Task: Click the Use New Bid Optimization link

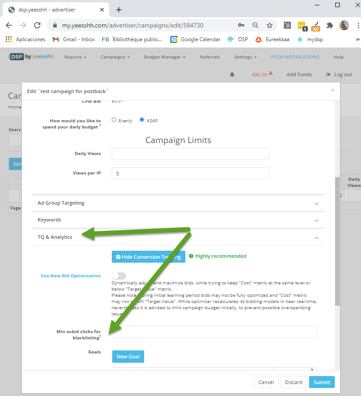Action: click(x=71, y=276)
